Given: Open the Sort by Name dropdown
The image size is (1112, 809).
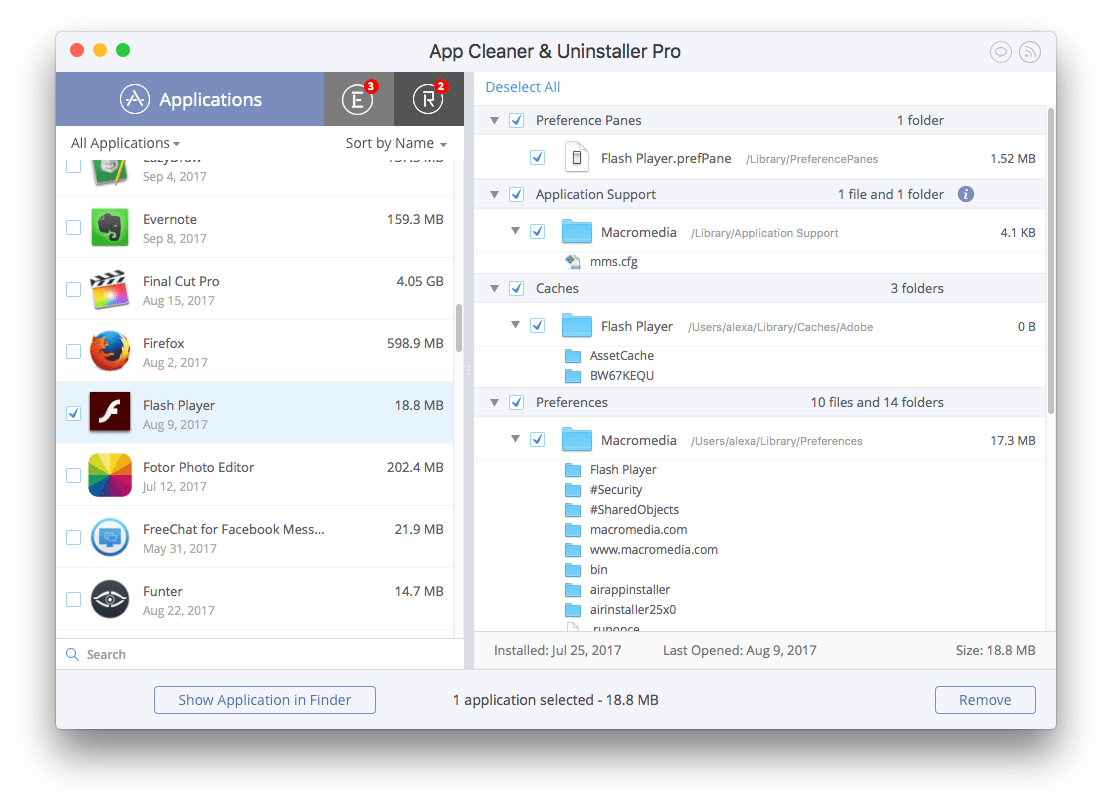Looking at the screenshot, I should [x=396, y=143].
